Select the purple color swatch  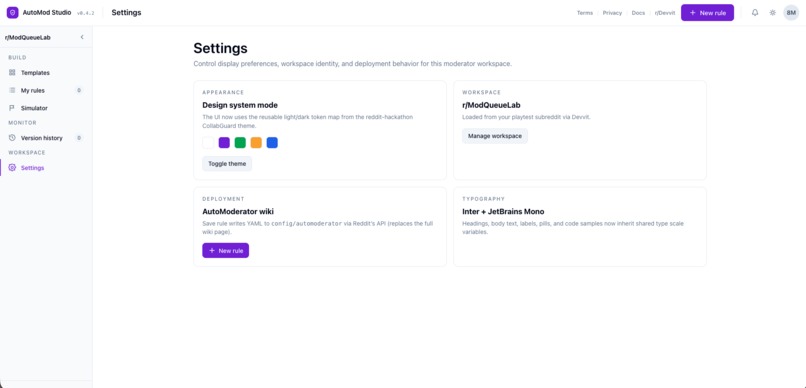click(x=224, y=143)
